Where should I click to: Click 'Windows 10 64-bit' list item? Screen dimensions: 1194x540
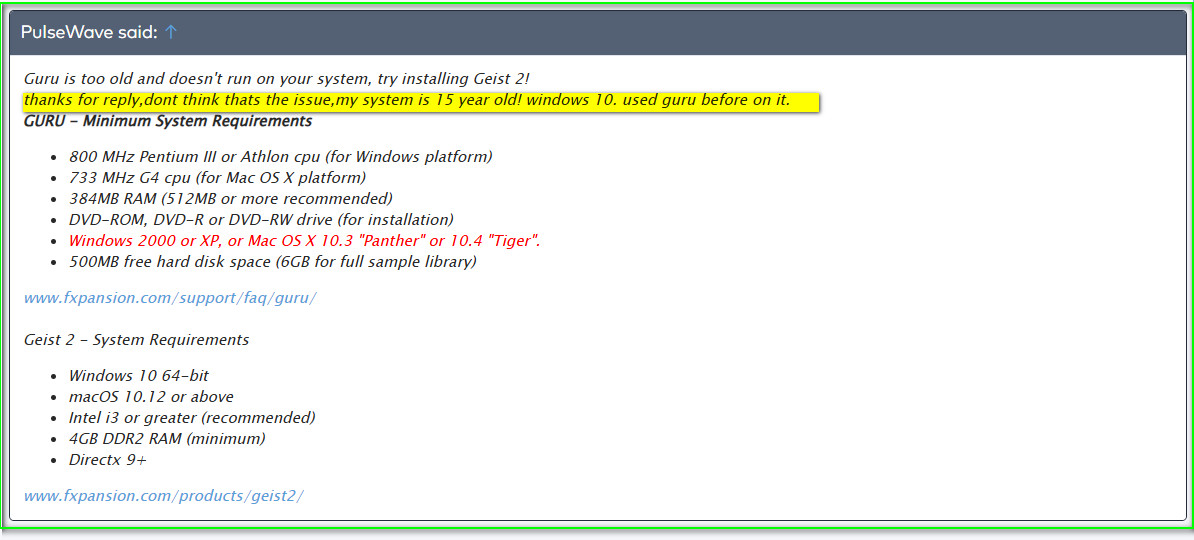(x=139, y=375)
